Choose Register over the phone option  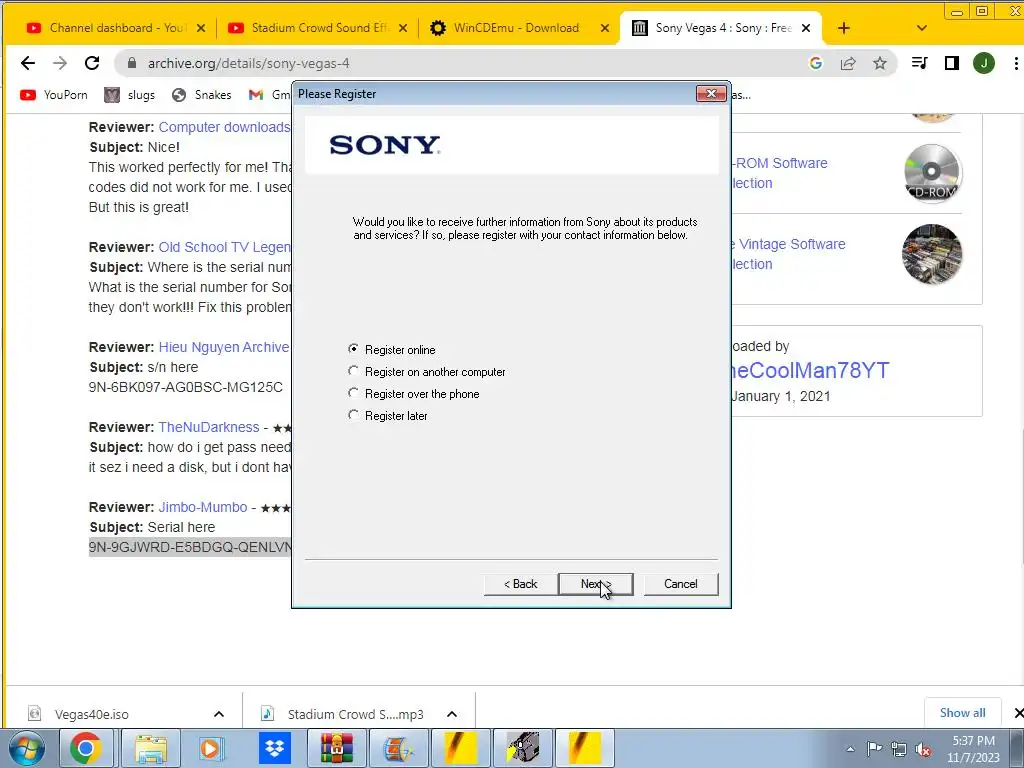[353, 394]
